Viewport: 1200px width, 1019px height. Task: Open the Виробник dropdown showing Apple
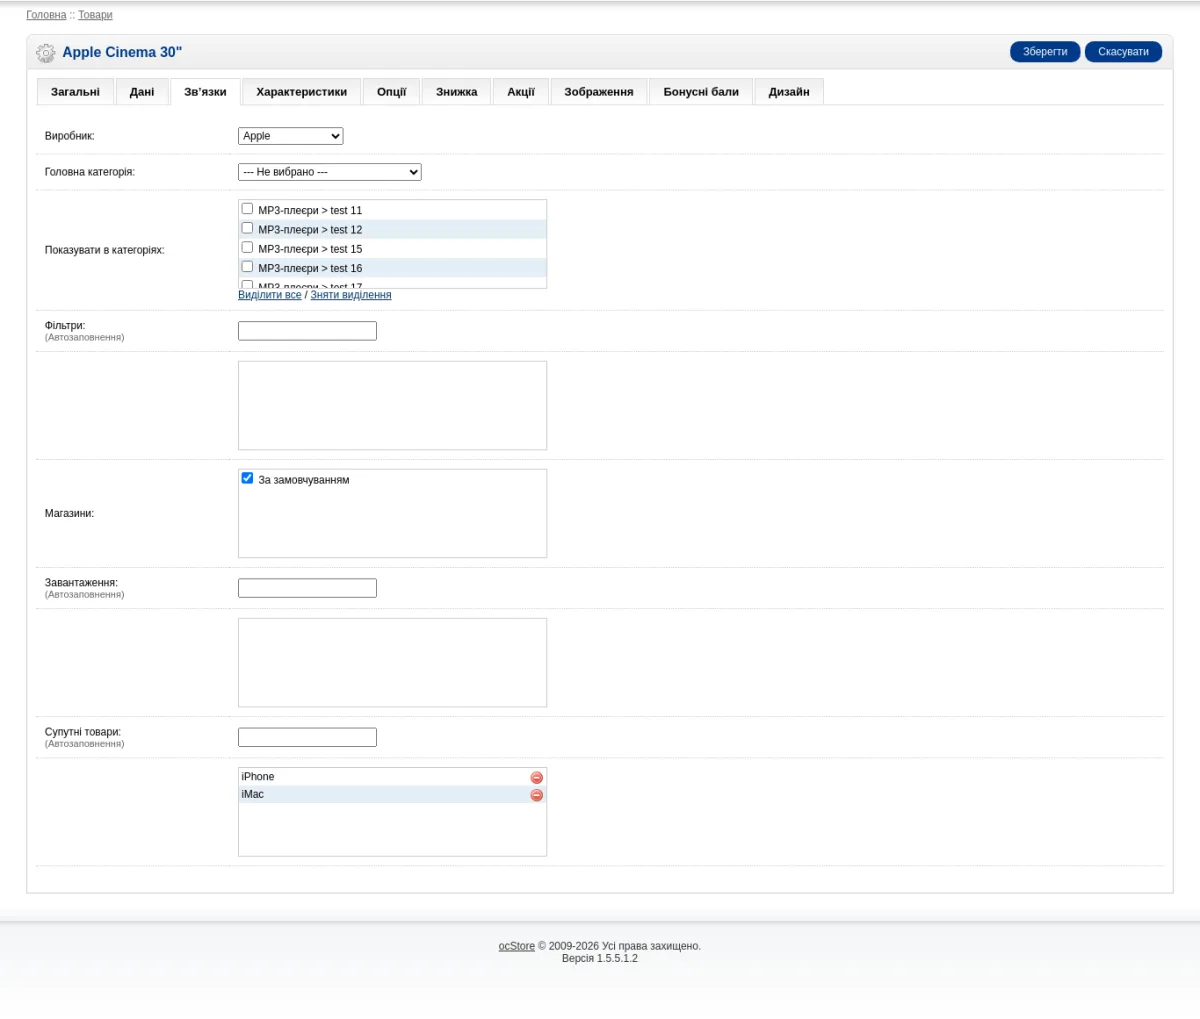(x=290, y=136)
